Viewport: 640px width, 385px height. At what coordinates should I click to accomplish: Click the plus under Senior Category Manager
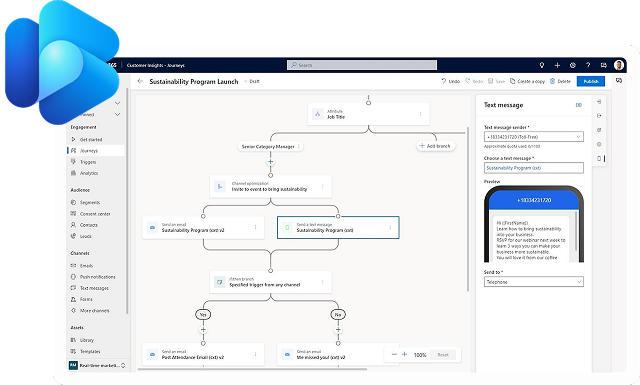271,162
